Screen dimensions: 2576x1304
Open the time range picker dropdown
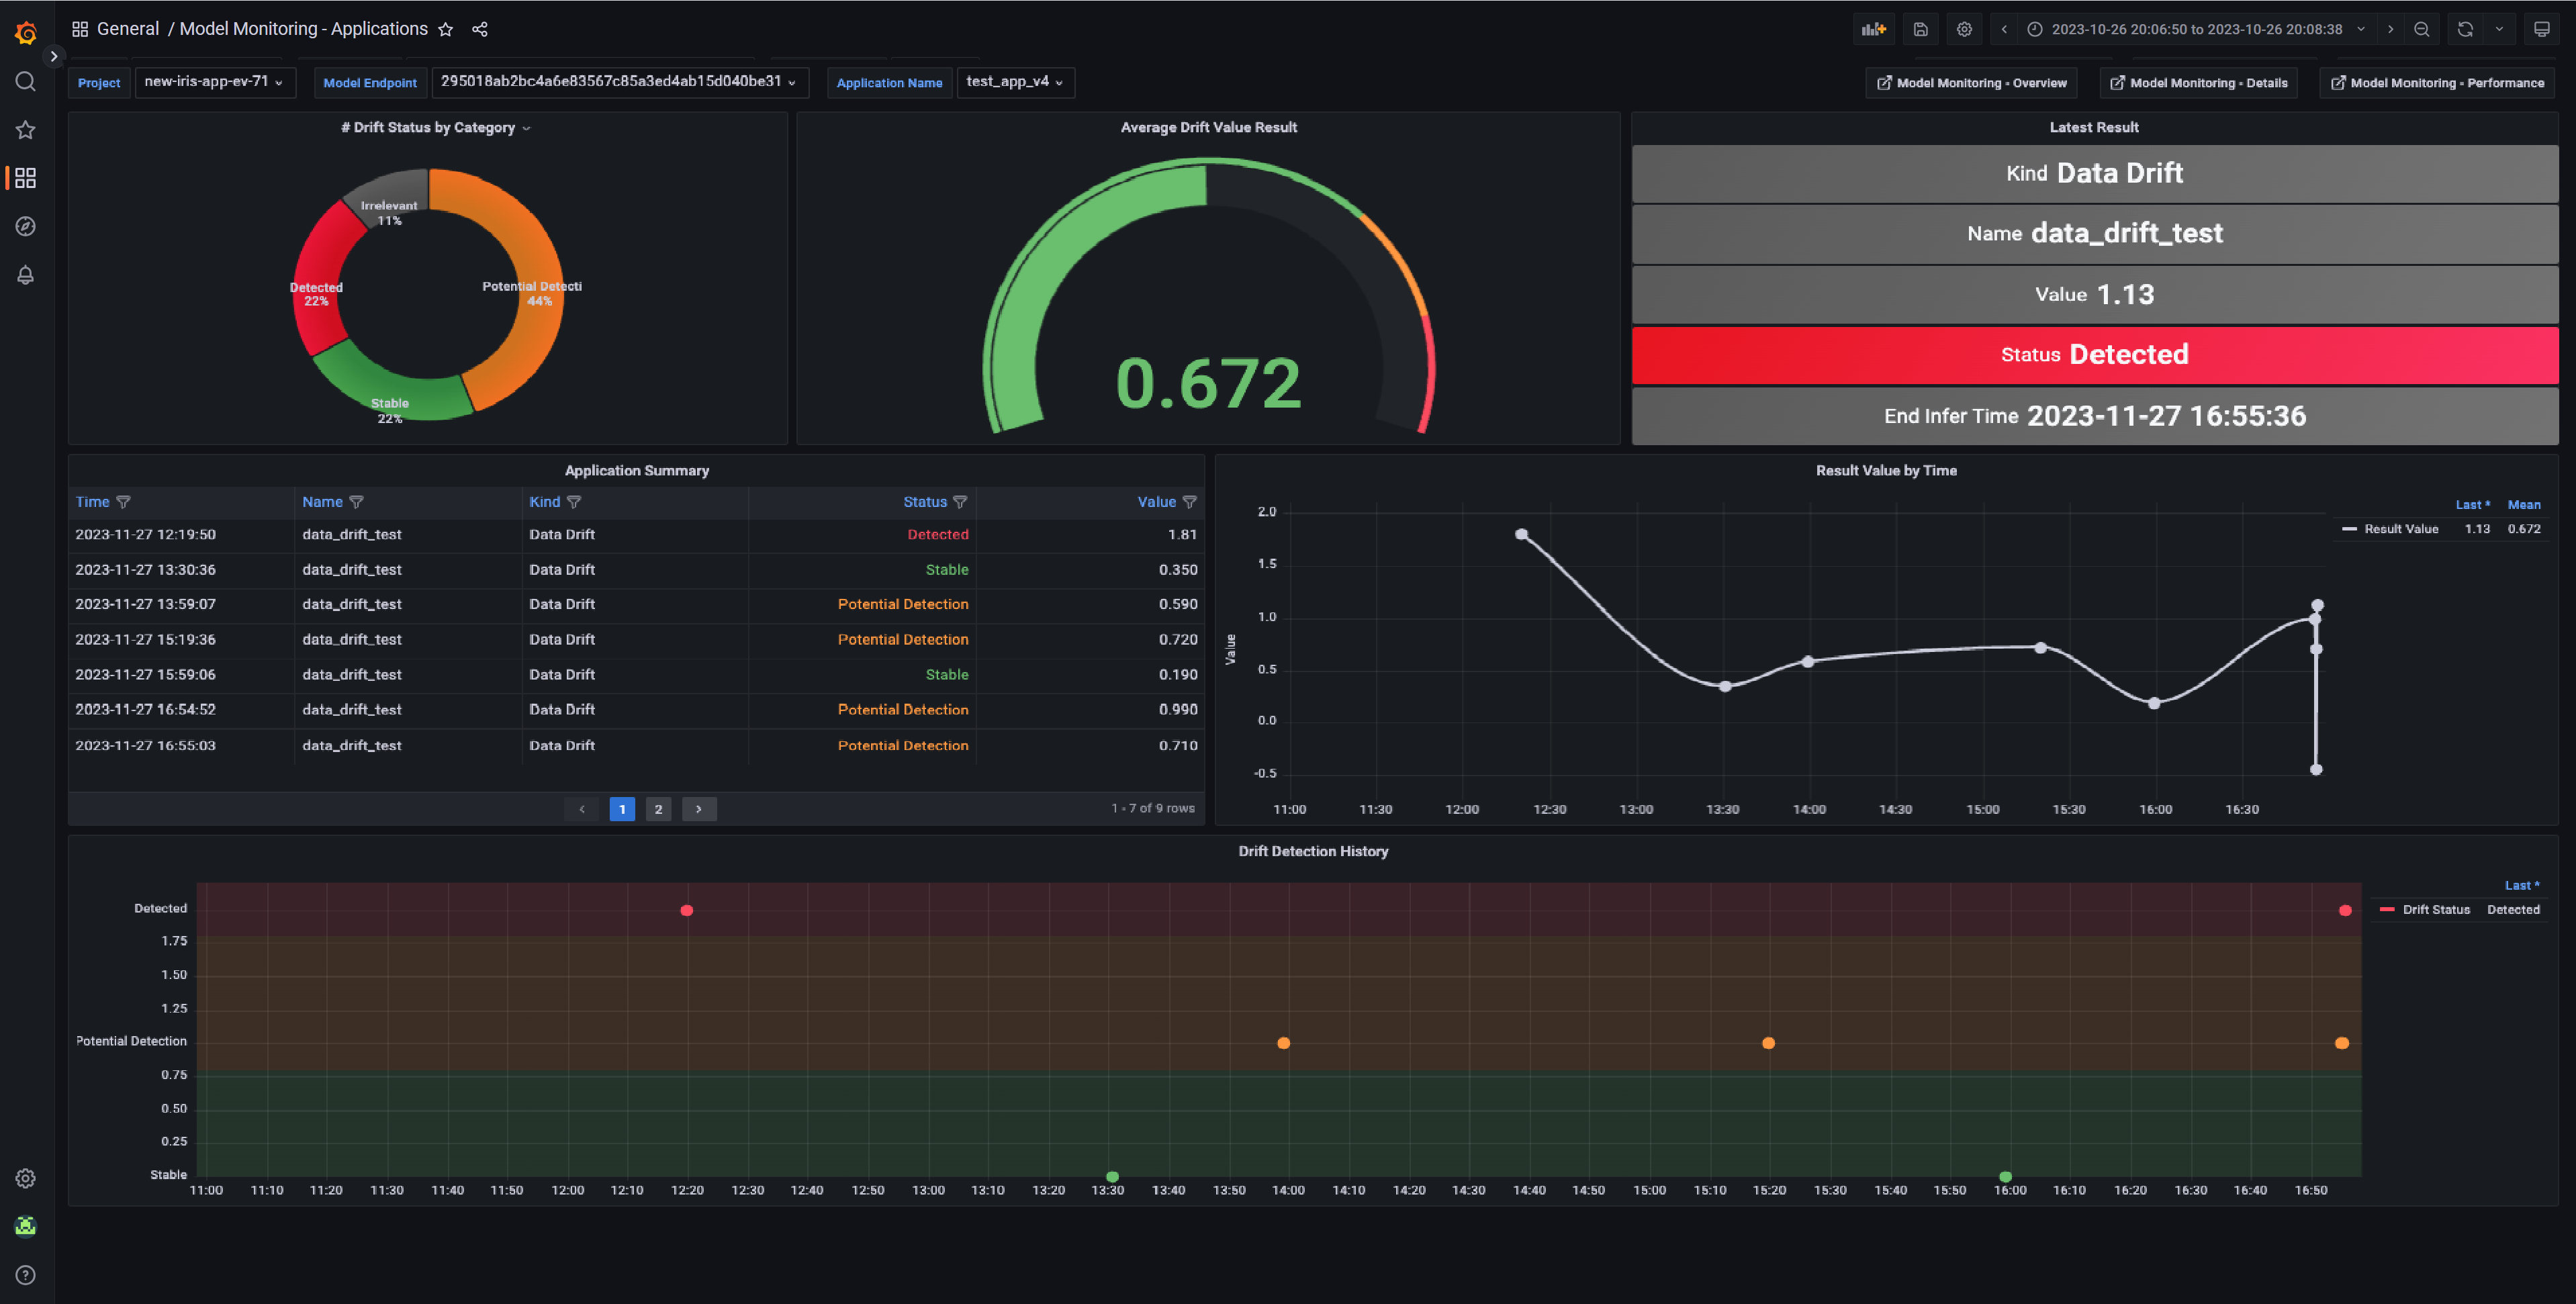2196,29
